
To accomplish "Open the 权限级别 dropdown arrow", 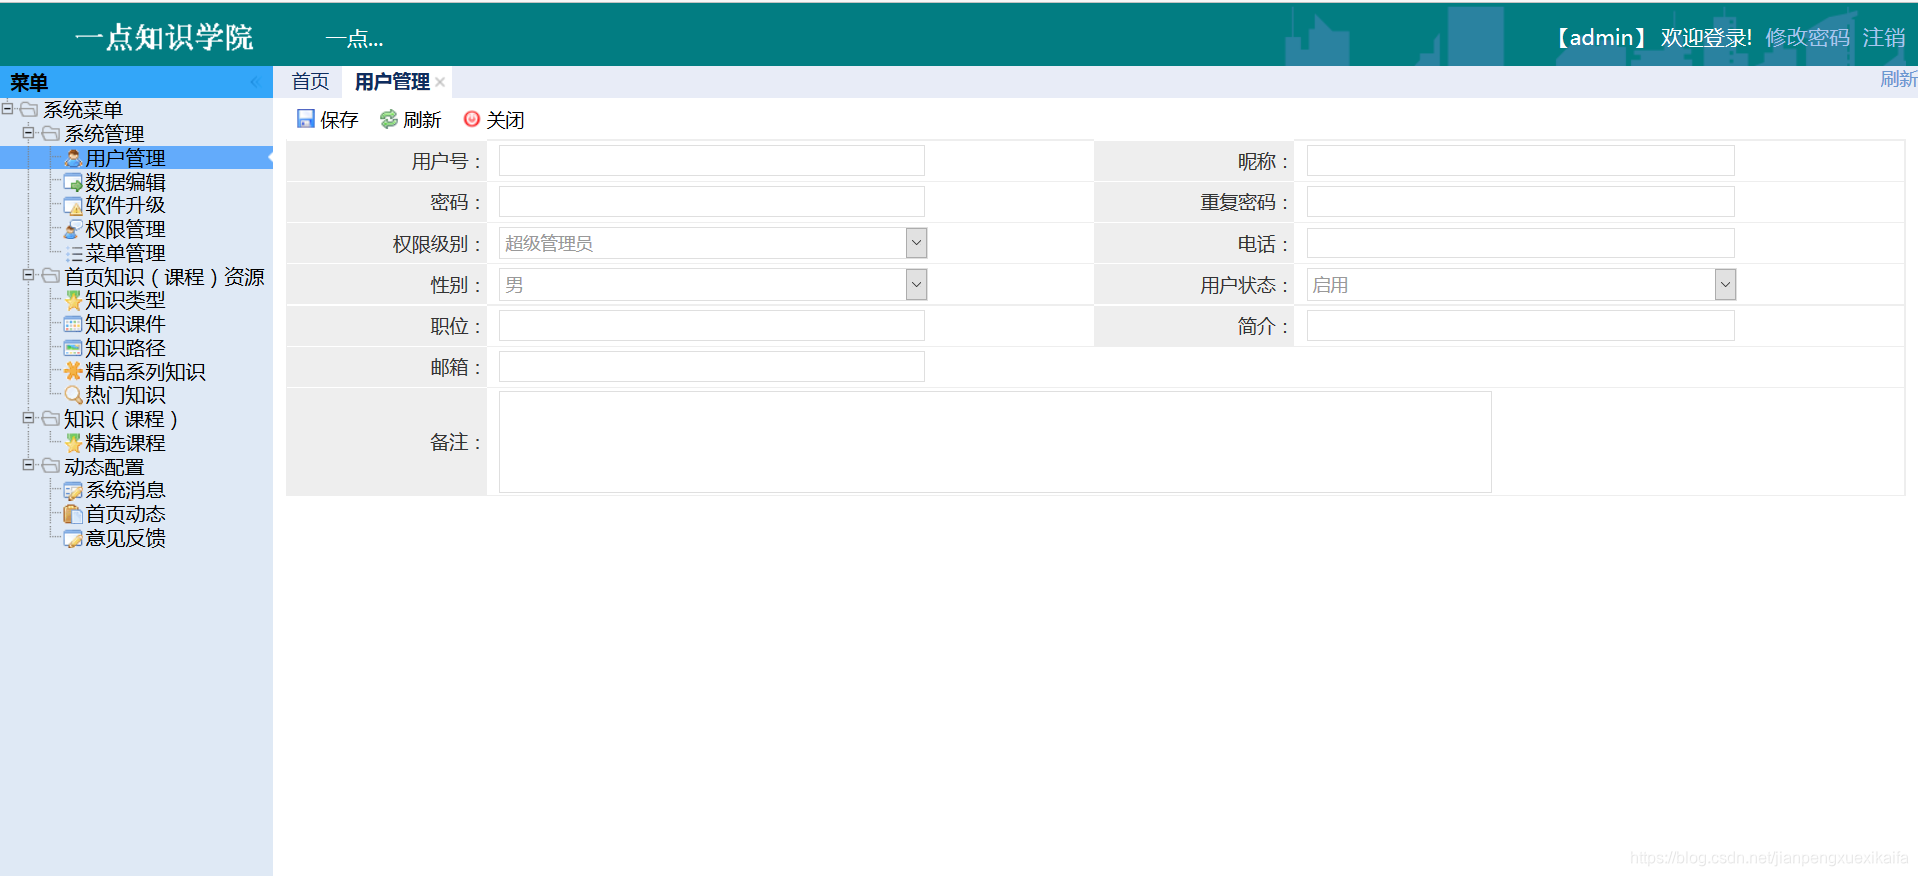I will [916, 243].
